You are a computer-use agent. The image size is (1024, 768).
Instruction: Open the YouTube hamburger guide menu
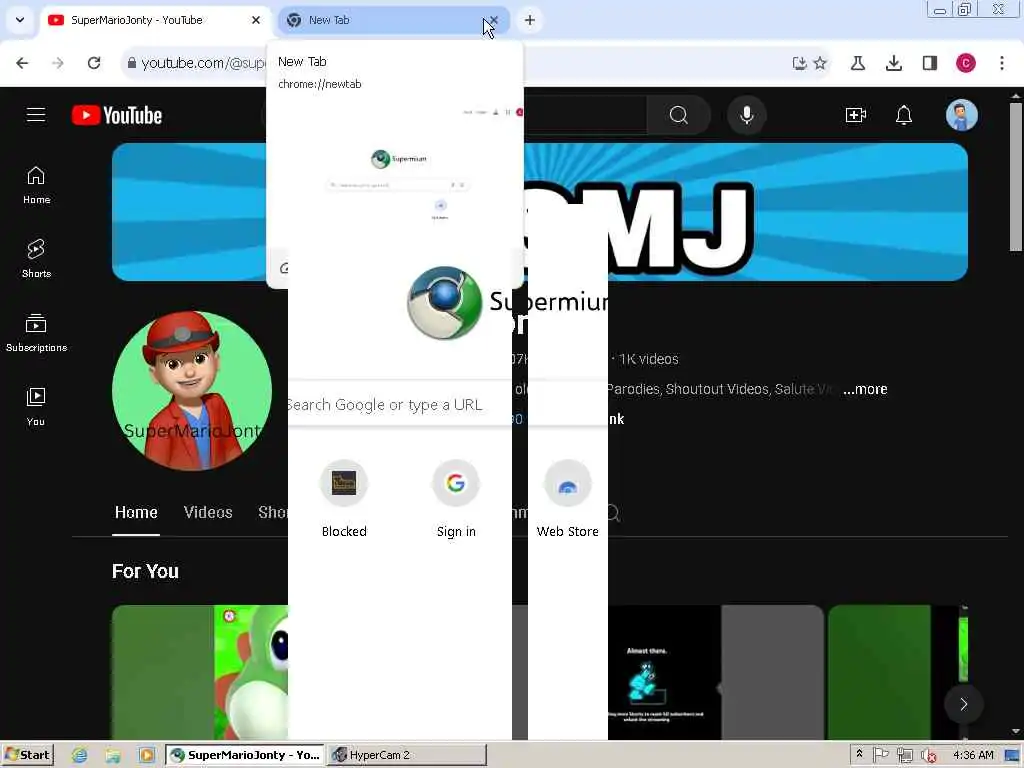pos(36,115)
